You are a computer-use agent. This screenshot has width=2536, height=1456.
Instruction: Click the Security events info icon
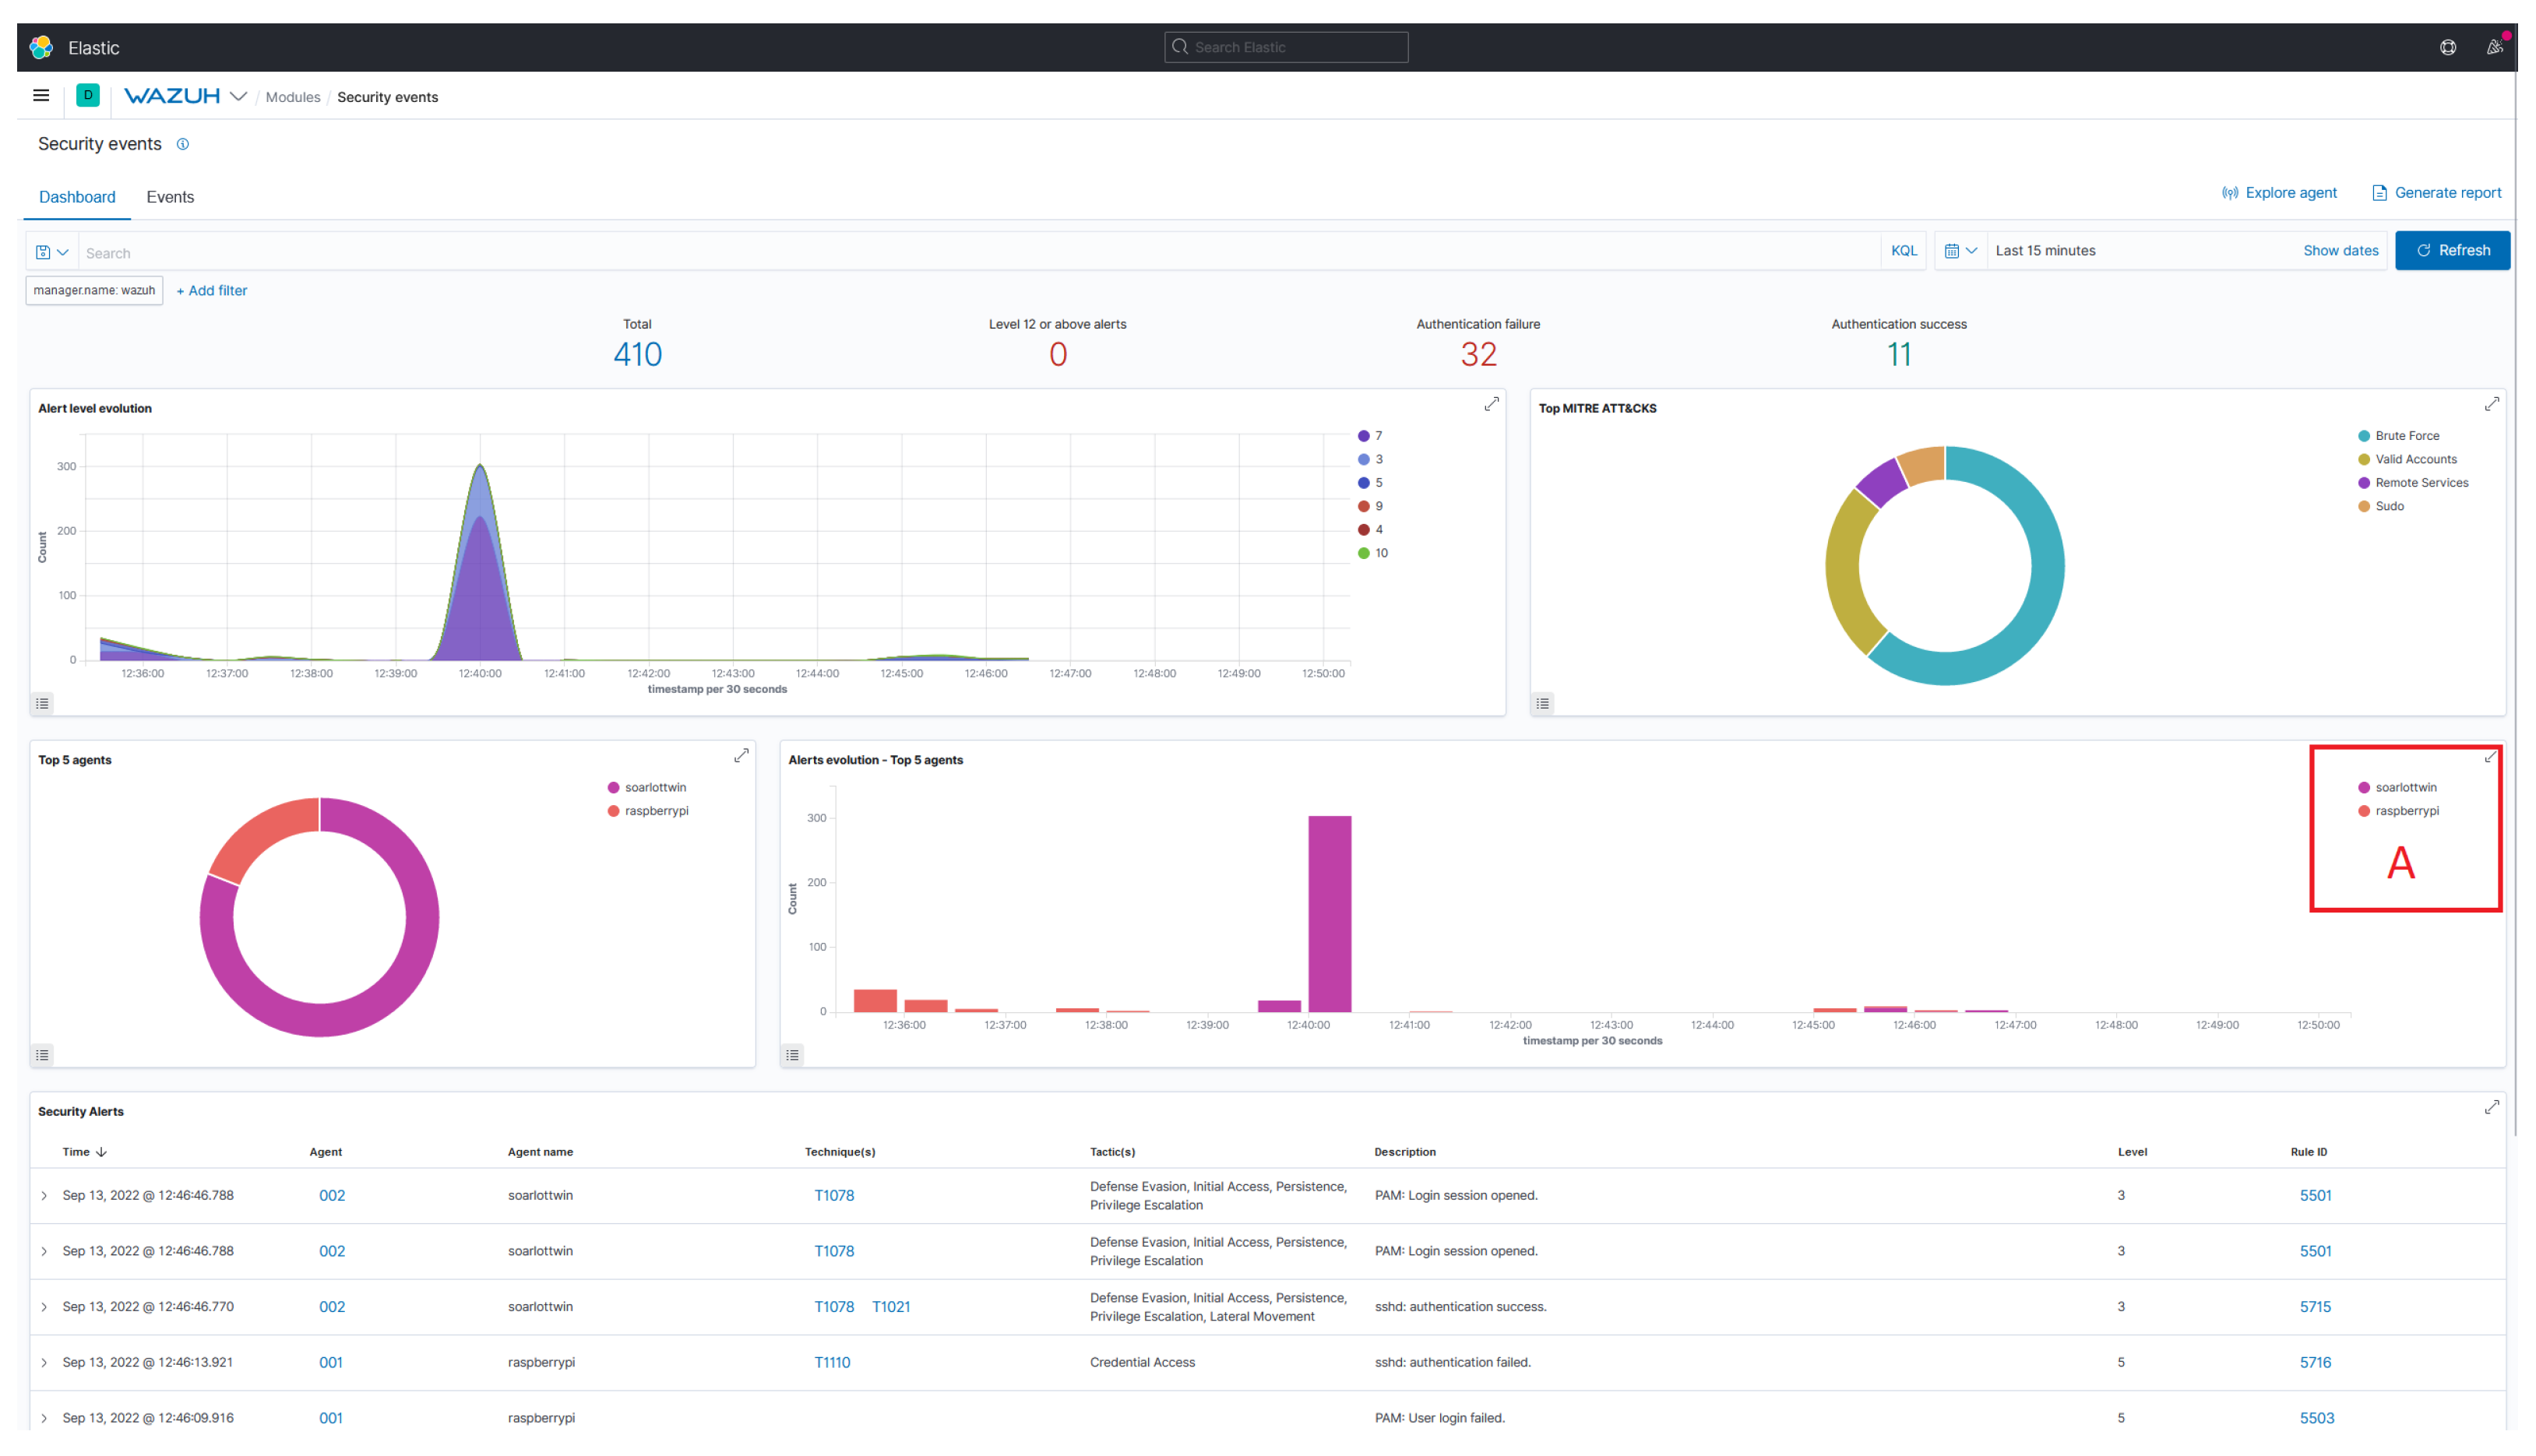(183, 144)
